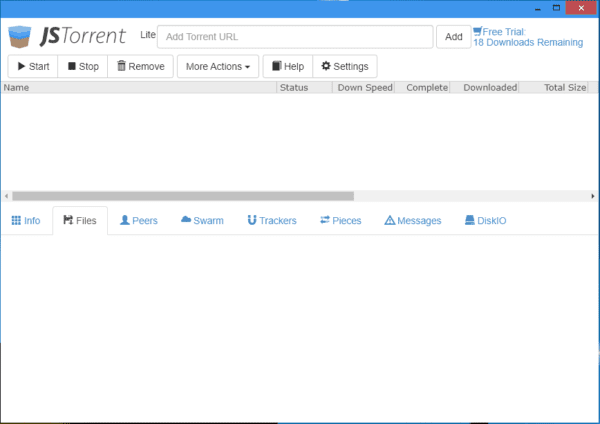
Task: Open the Free Trial downloads remaining link
Action: [528, 37]
